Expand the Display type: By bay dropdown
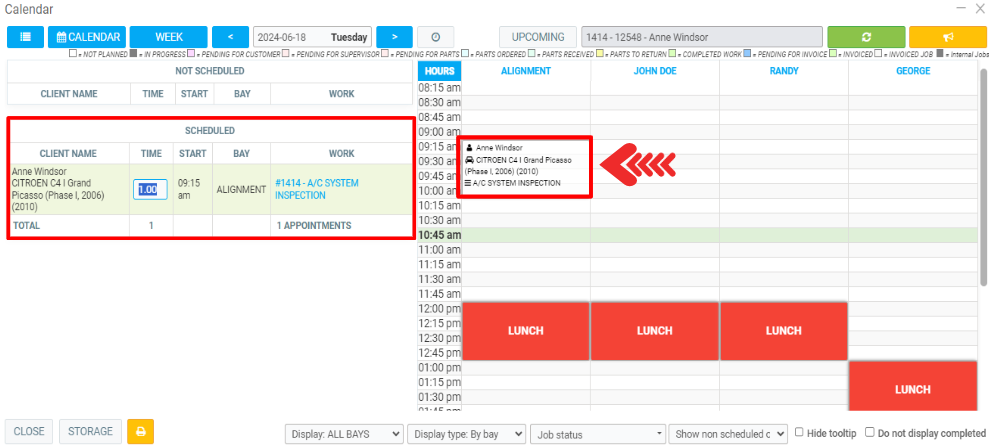The height and width of the screenshot is (446, 989). 467,434
